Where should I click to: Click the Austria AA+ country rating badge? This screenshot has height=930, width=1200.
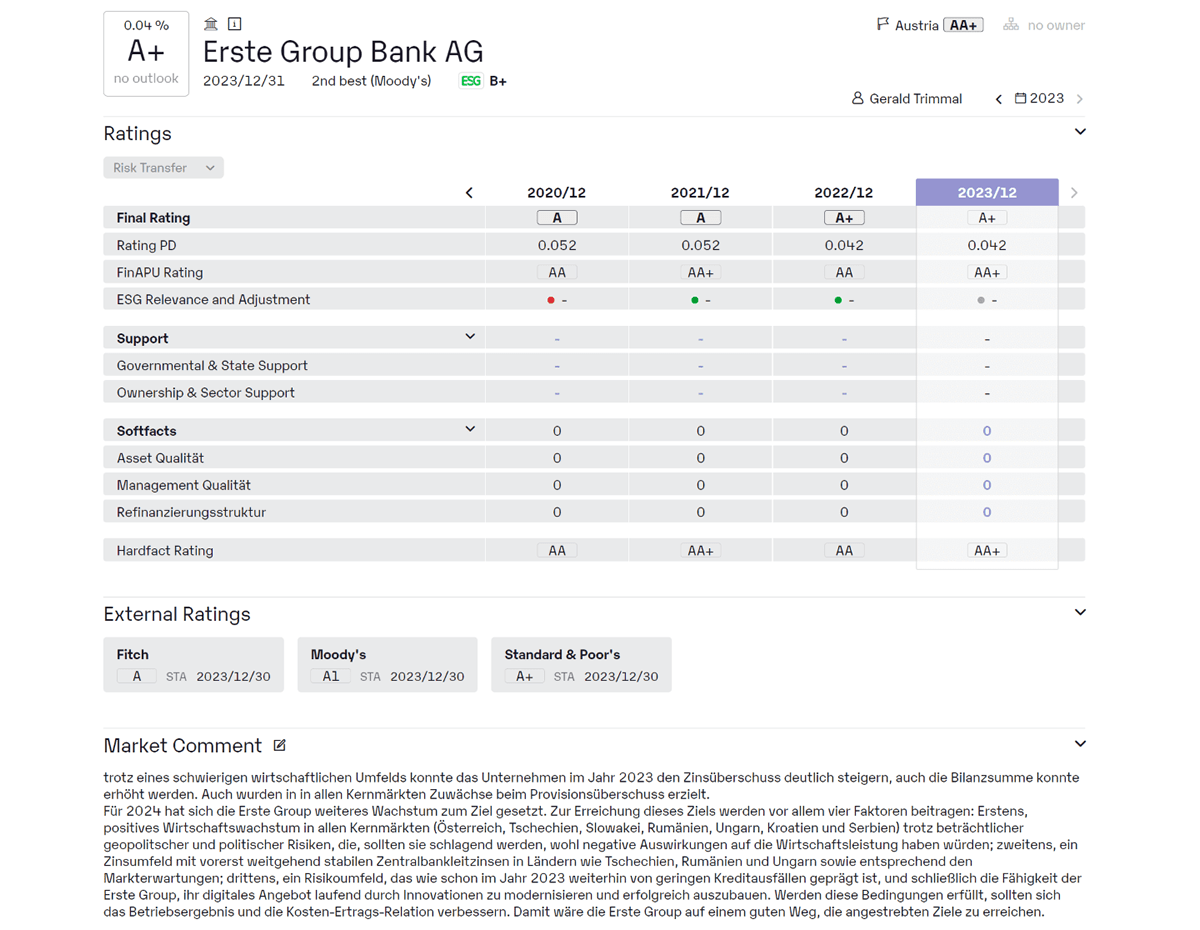964,25
